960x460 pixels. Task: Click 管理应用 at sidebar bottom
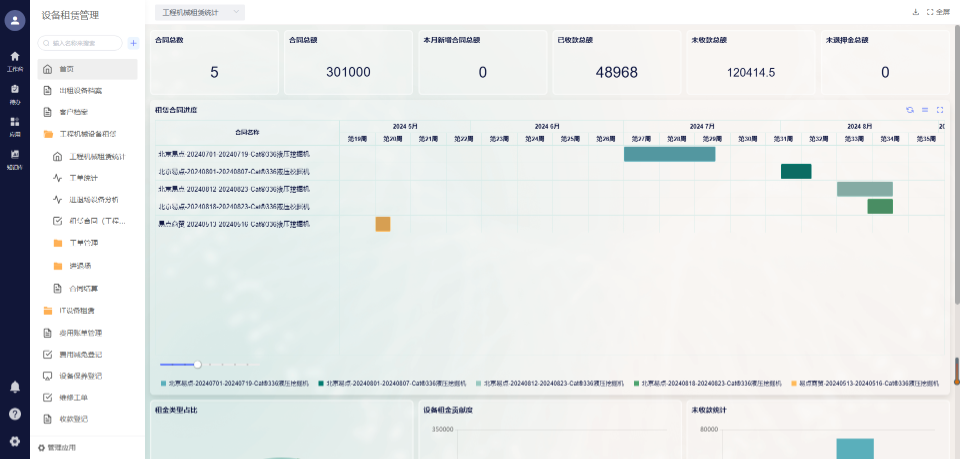[x=58, y=448]
